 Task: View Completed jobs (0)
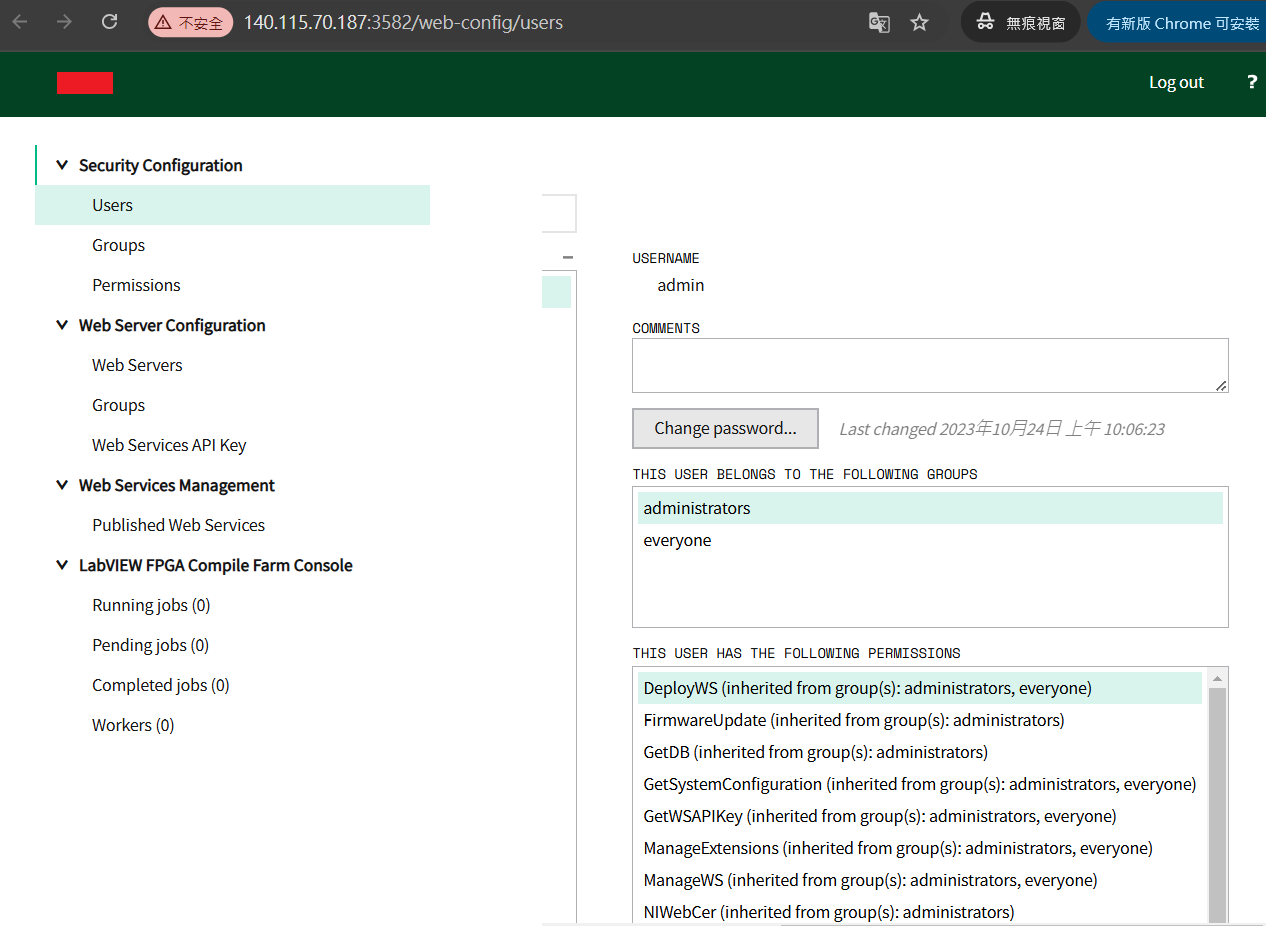(x=160, y=685)
